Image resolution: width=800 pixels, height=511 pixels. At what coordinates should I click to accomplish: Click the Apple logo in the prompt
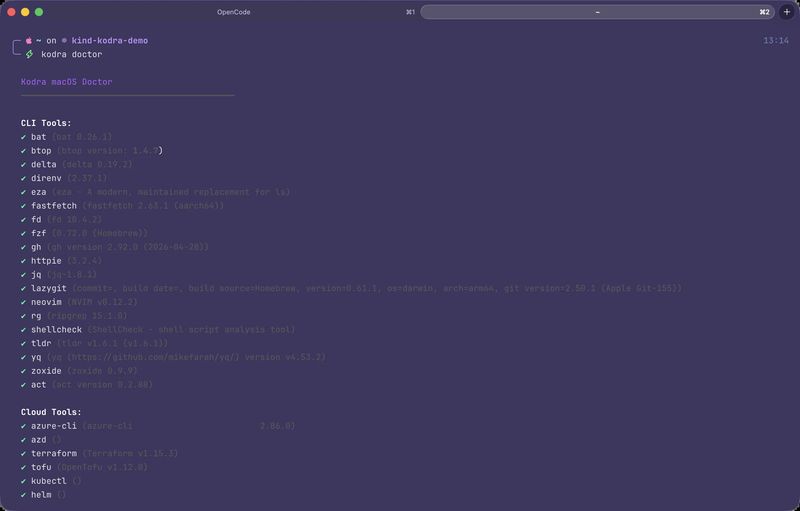[29, 40]
